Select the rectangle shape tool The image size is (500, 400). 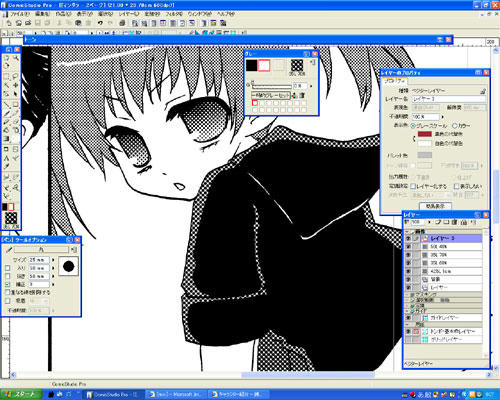pyautogui.click(x=16, y=104)
